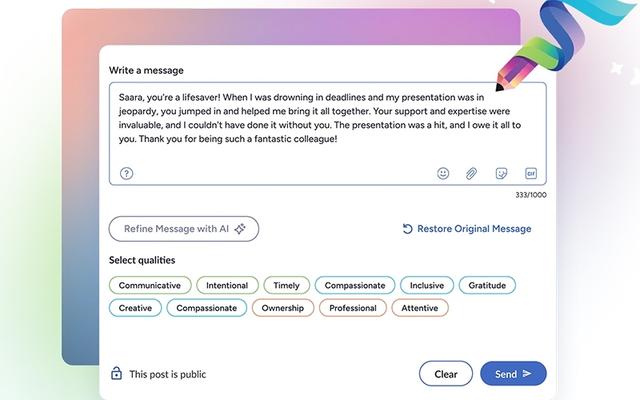Screen dimensions: 640x400
Task: Send the message
Action: tap(513, 374)
